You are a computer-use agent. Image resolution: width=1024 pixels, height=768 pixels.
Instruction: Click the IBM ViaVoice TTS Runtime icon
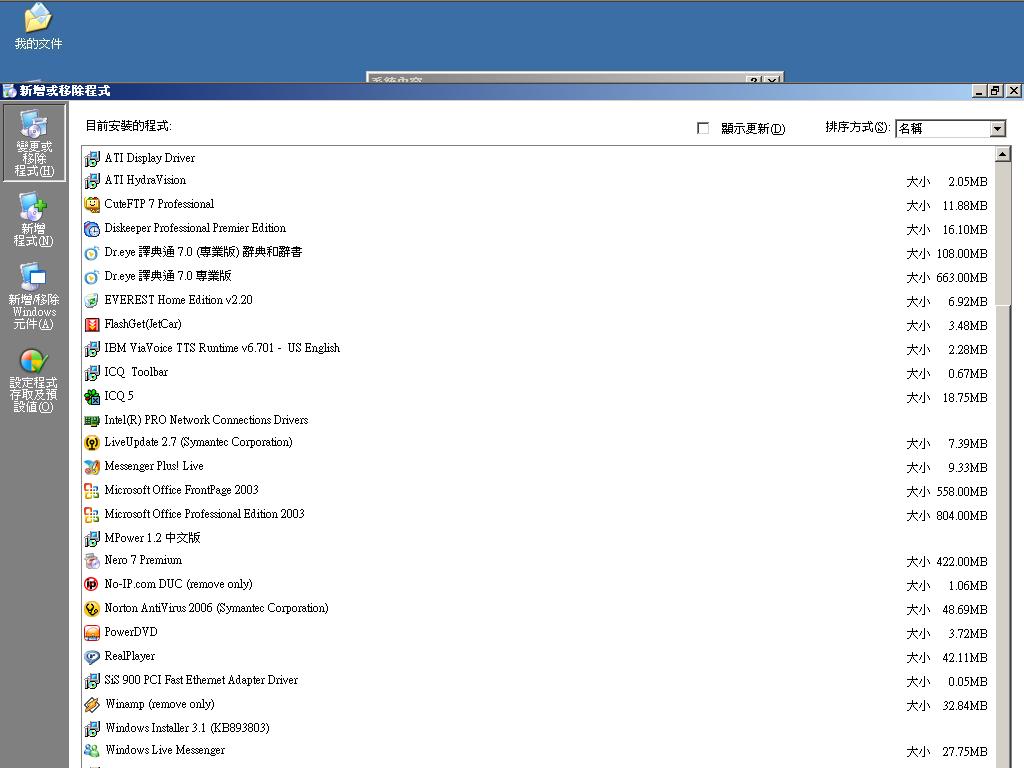point(92,349)
